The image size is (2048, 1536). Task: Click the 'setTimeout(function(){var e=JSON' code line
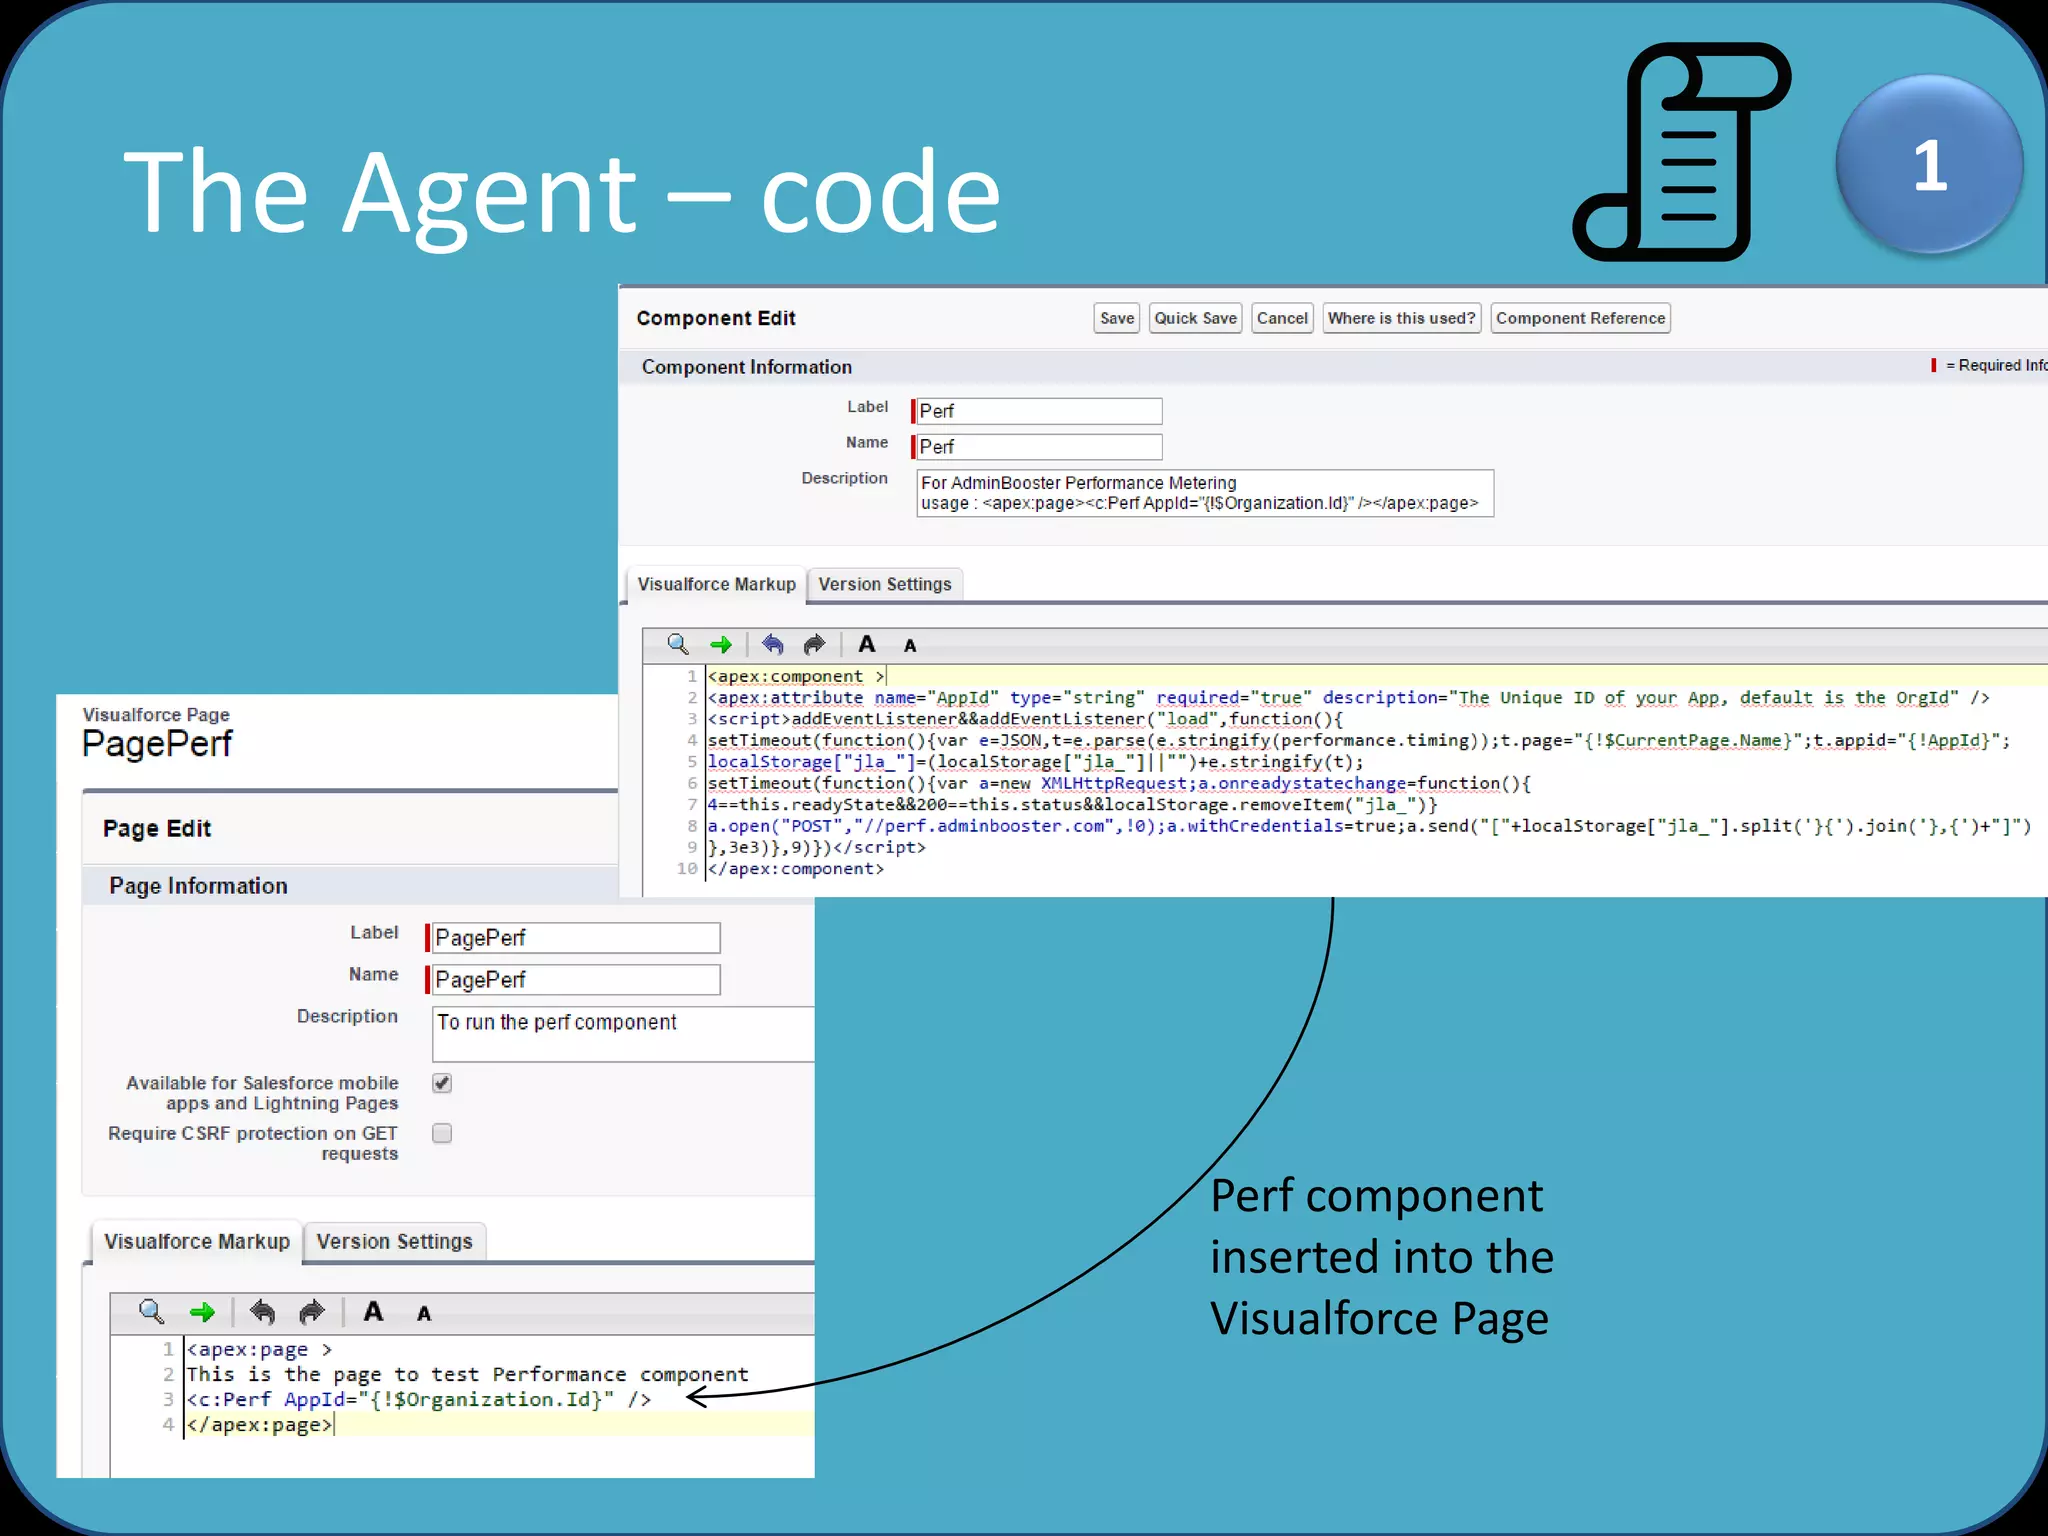pyautogui.click(x=1358, y=741)
